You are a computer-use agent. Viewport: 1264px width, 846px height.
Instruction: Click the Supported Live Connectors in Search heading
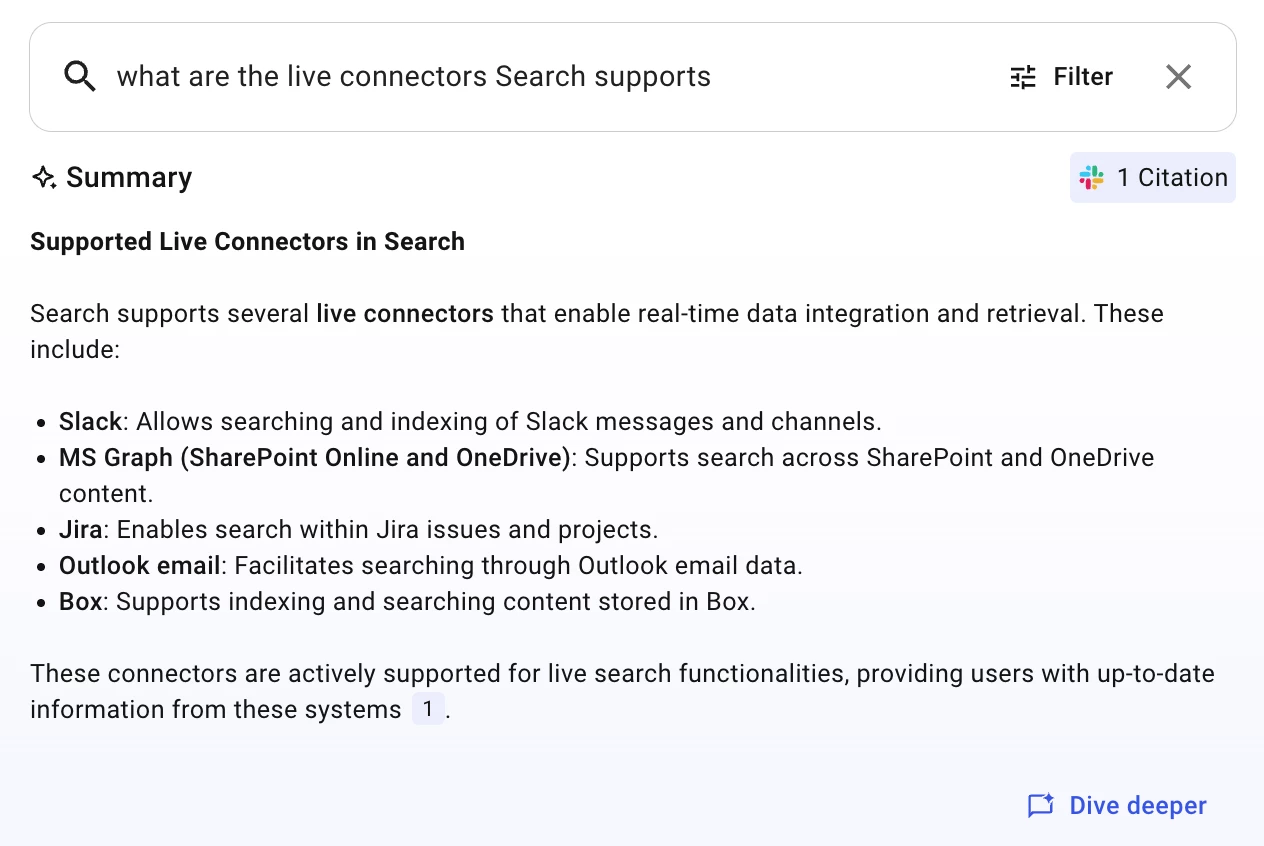[x=247, y=242]
